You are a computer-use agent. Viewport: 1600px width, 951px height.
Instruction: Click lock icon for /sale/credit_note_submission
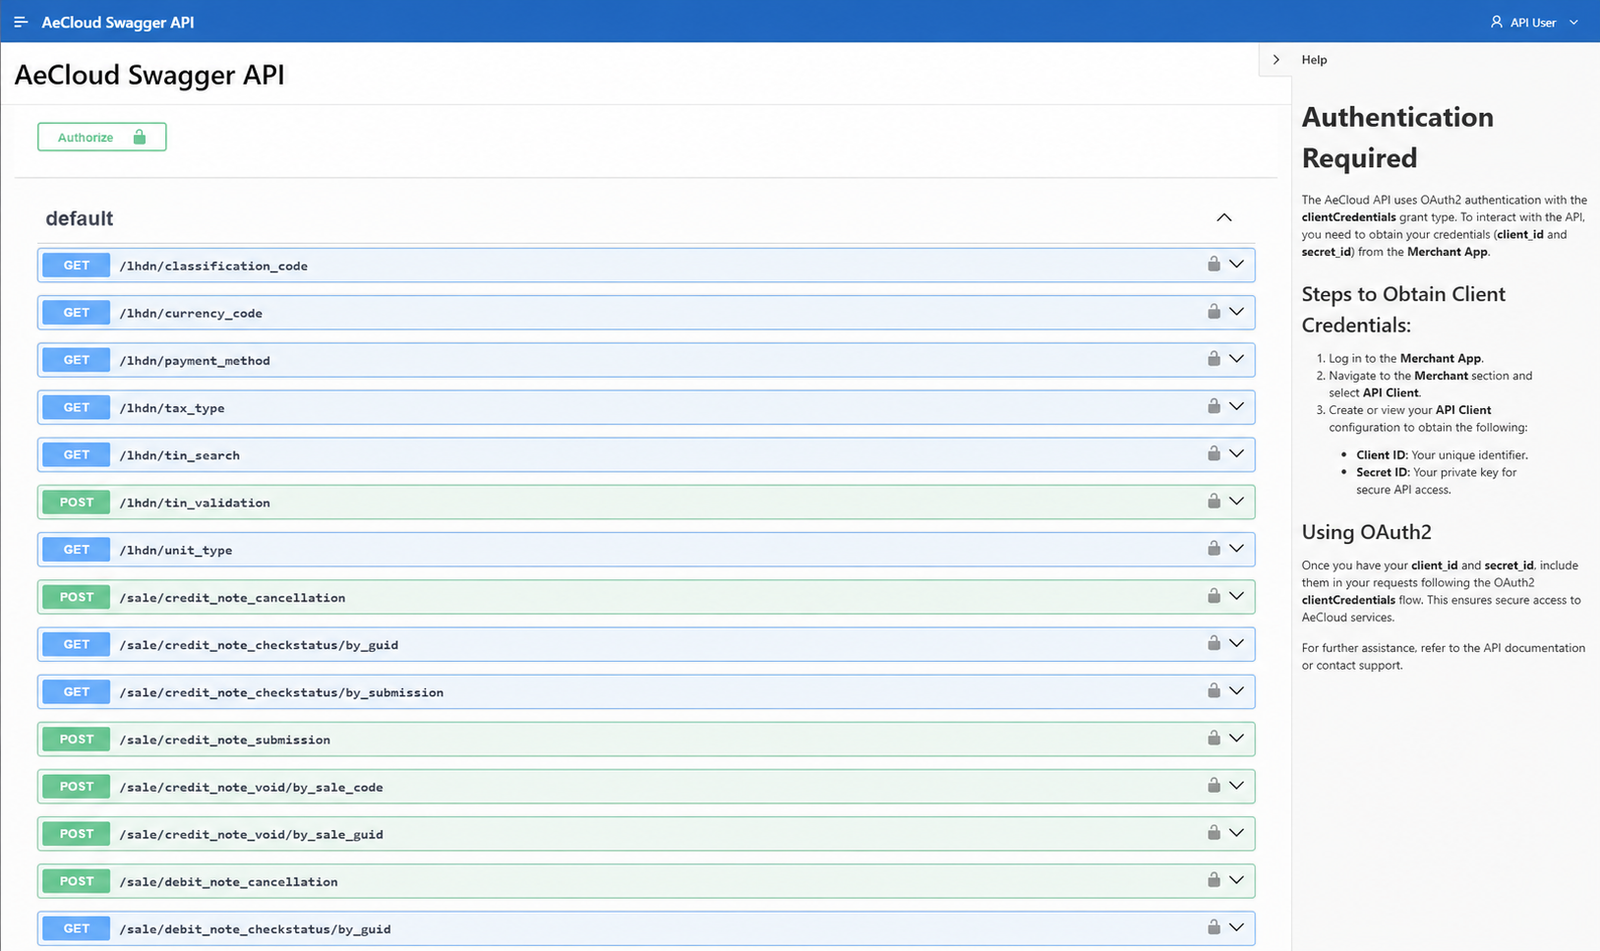tap(1213, 738)
